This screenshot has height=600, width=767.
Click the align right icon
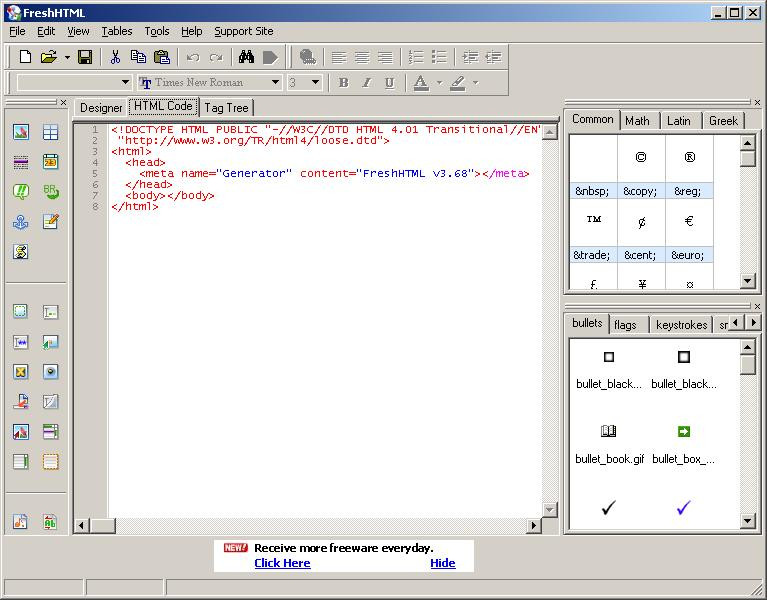pyautogui.click(x=385, y=57)
